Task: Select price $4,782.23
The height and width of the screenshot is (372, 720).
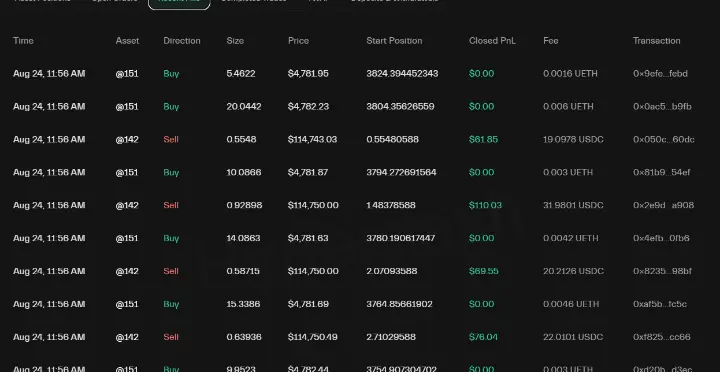Action: tap(308, 107)
